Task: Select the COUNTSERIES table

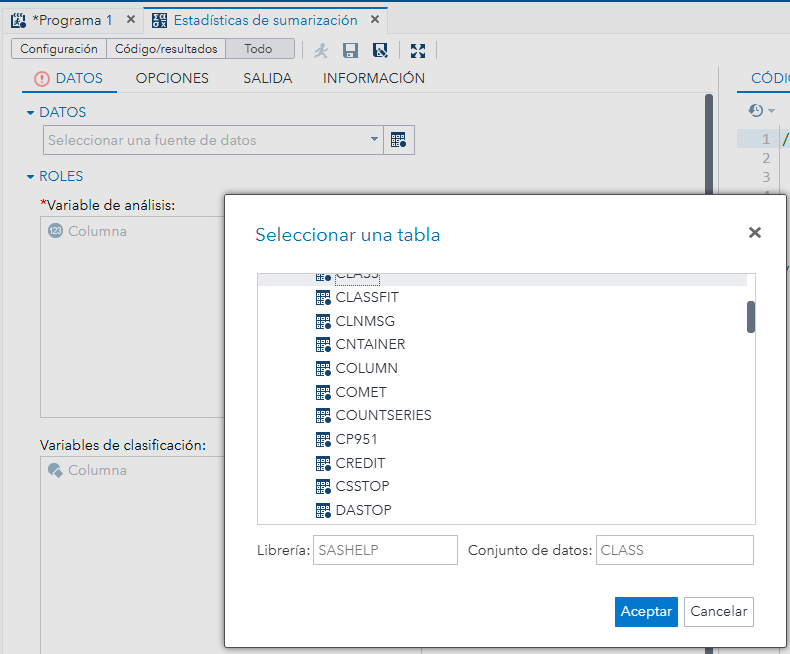Action: (x=383, y=415)
